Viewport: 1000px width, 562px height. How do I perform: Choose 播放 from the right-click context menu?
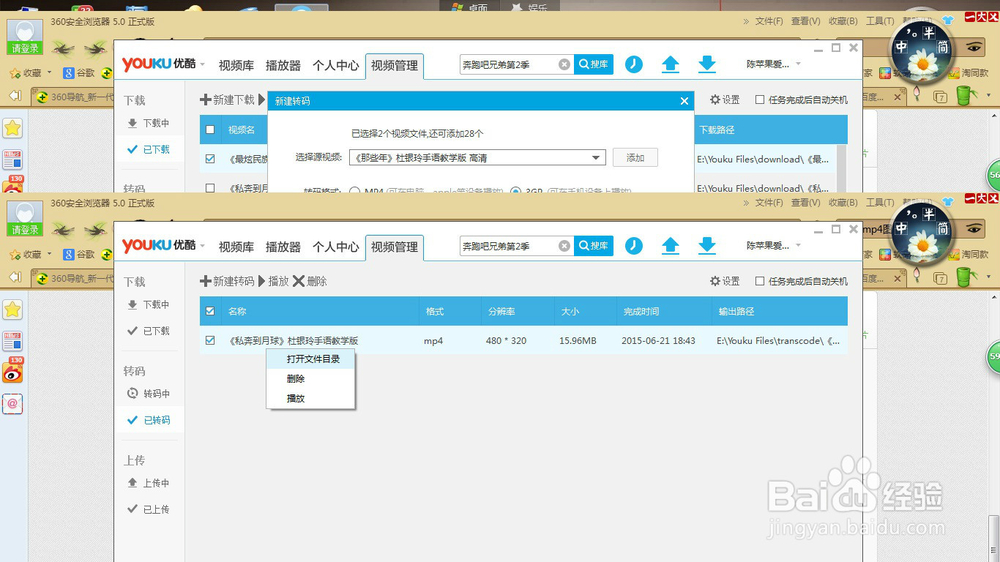[295, 399]
